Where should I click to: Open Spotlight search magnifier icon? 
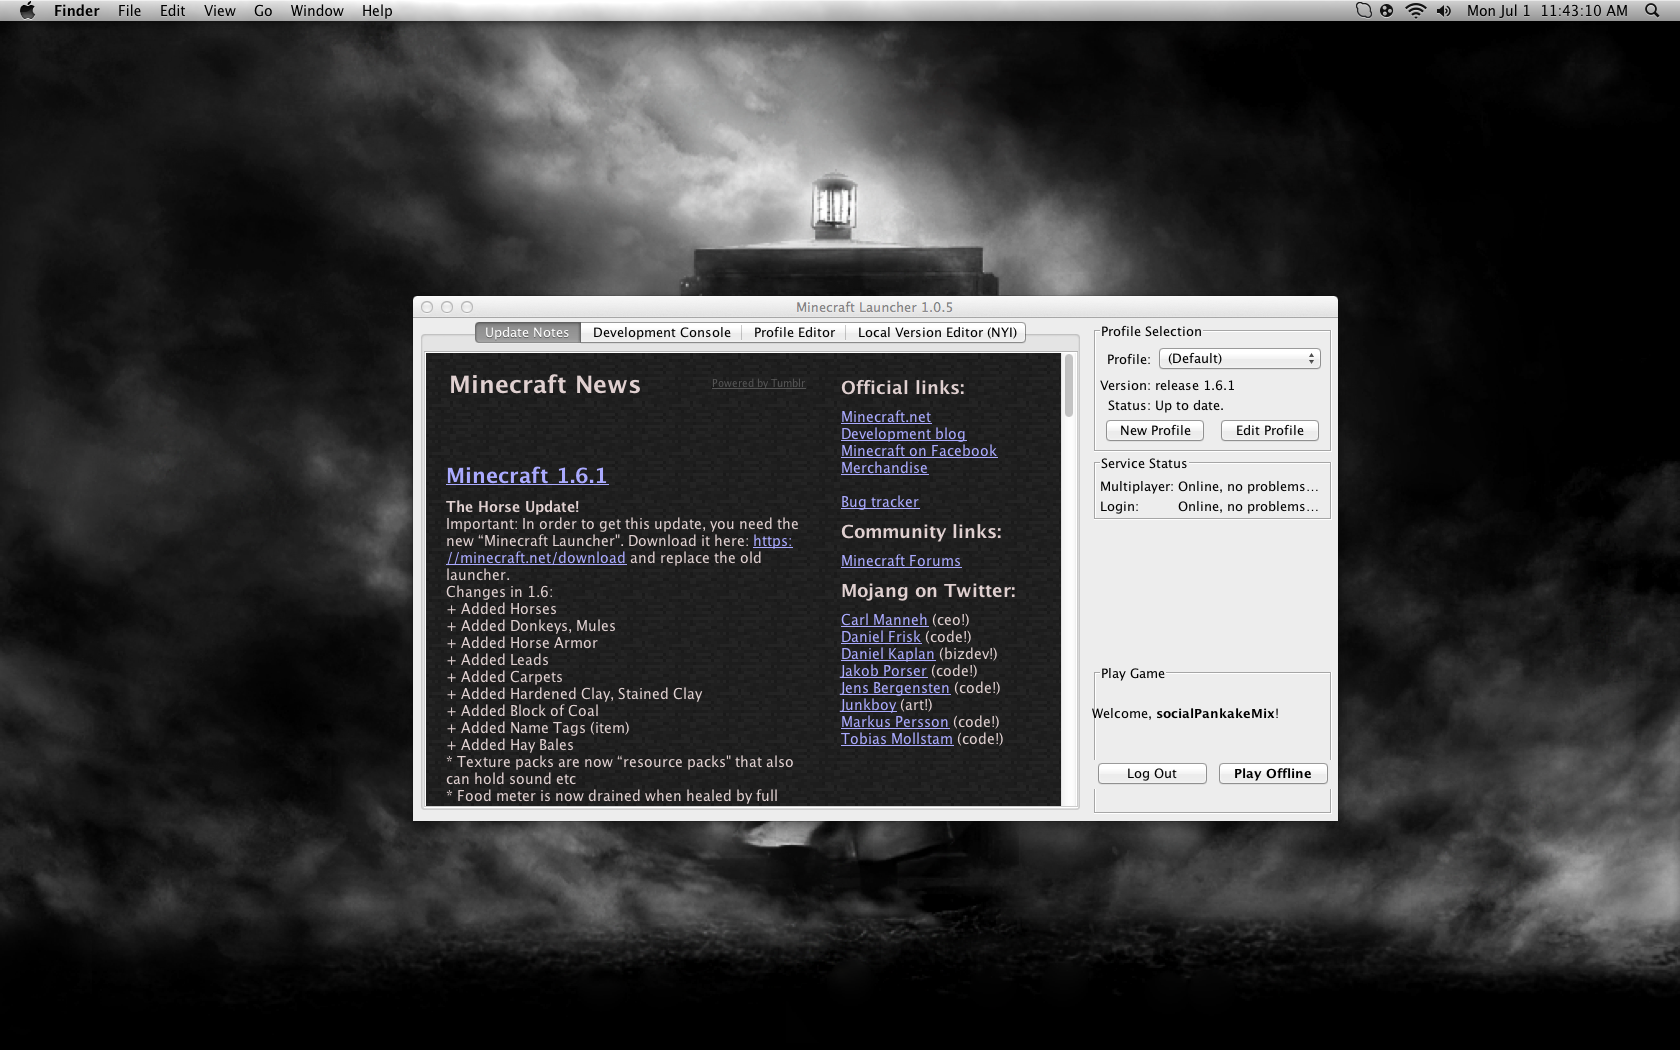(x=1651, y=11)
